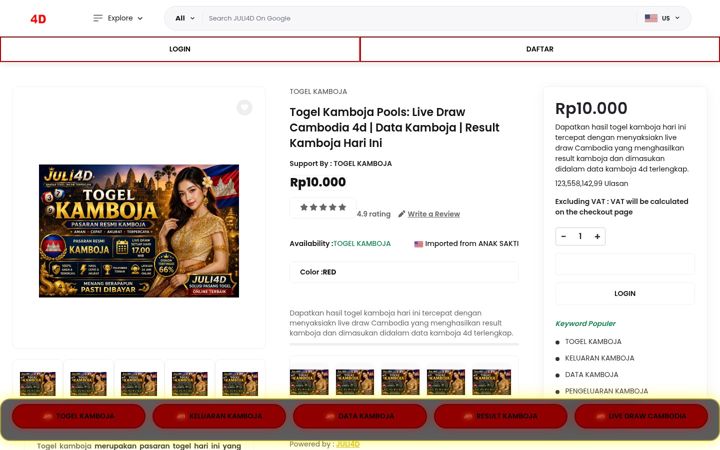Click the quantity value 1
720x450 pixels.
(580, 236)
